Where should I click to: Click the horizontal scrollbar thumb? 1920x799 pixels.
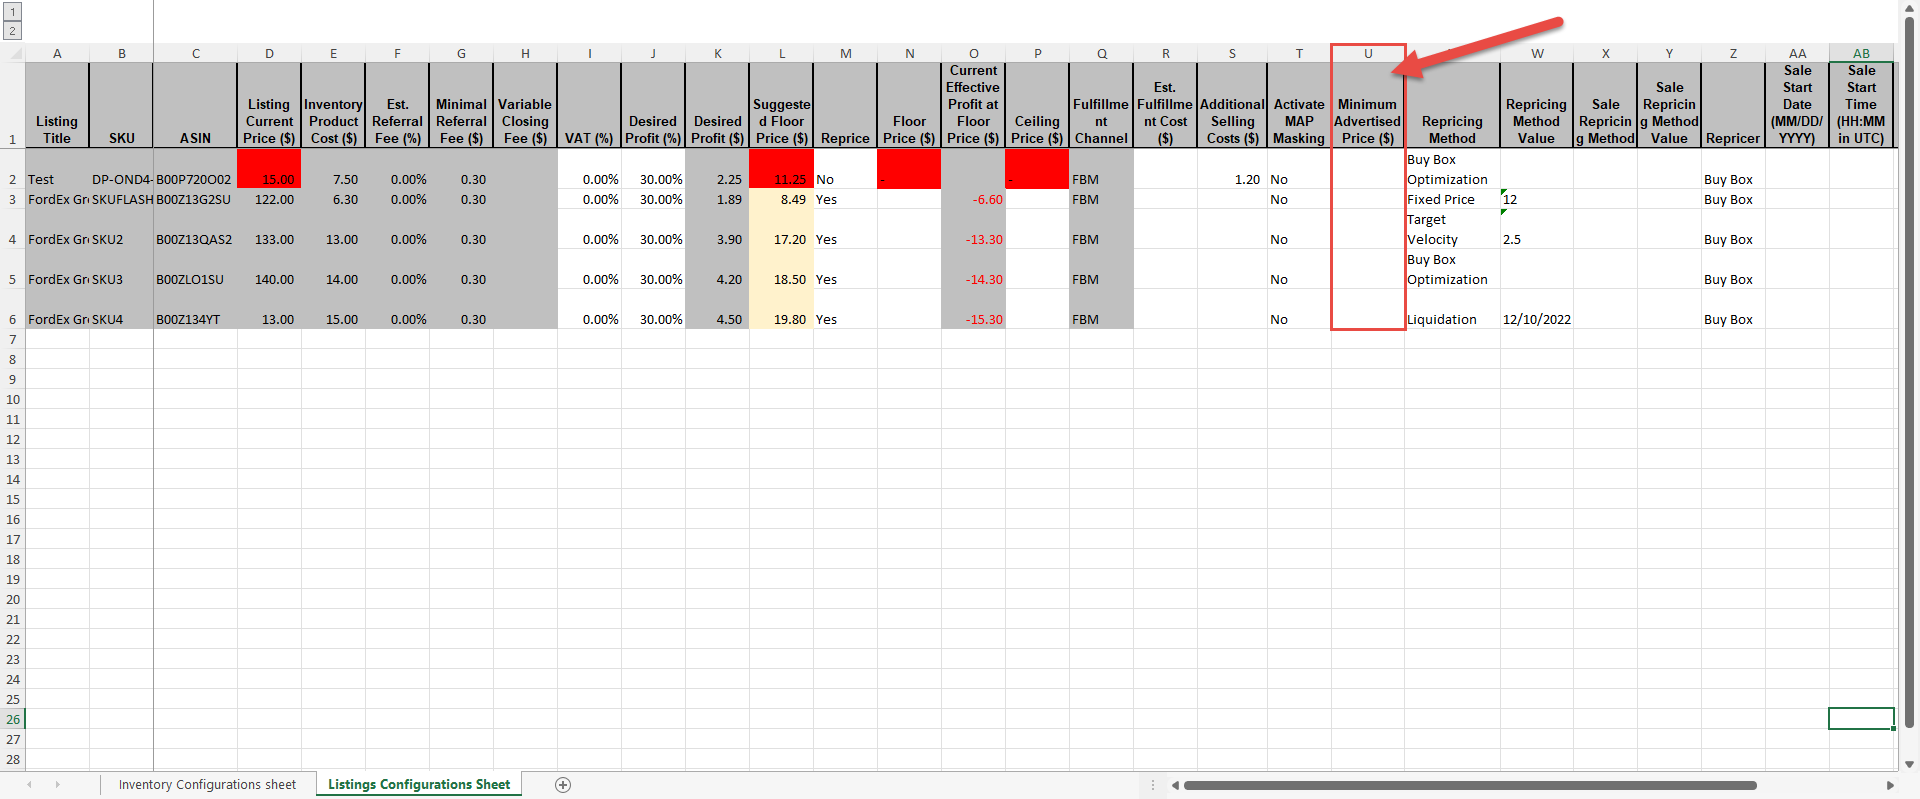click(x=1470, y=785)
